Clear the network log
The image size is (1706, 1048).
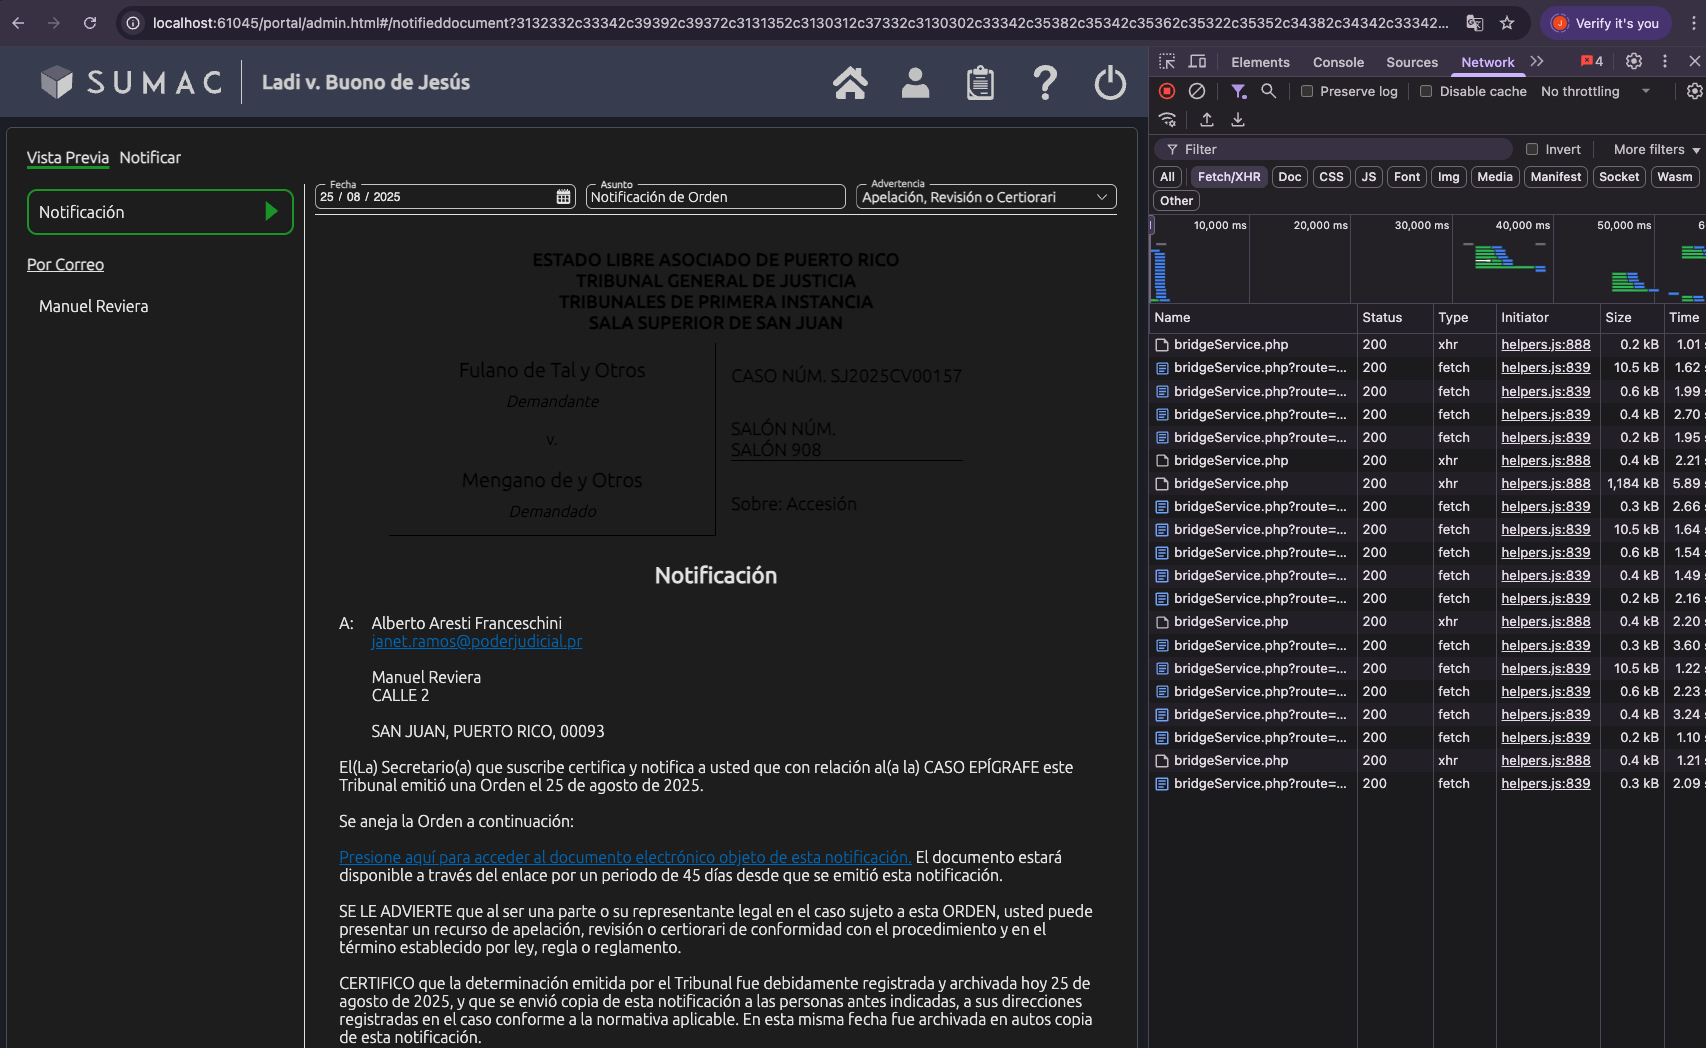(1197, 91)
